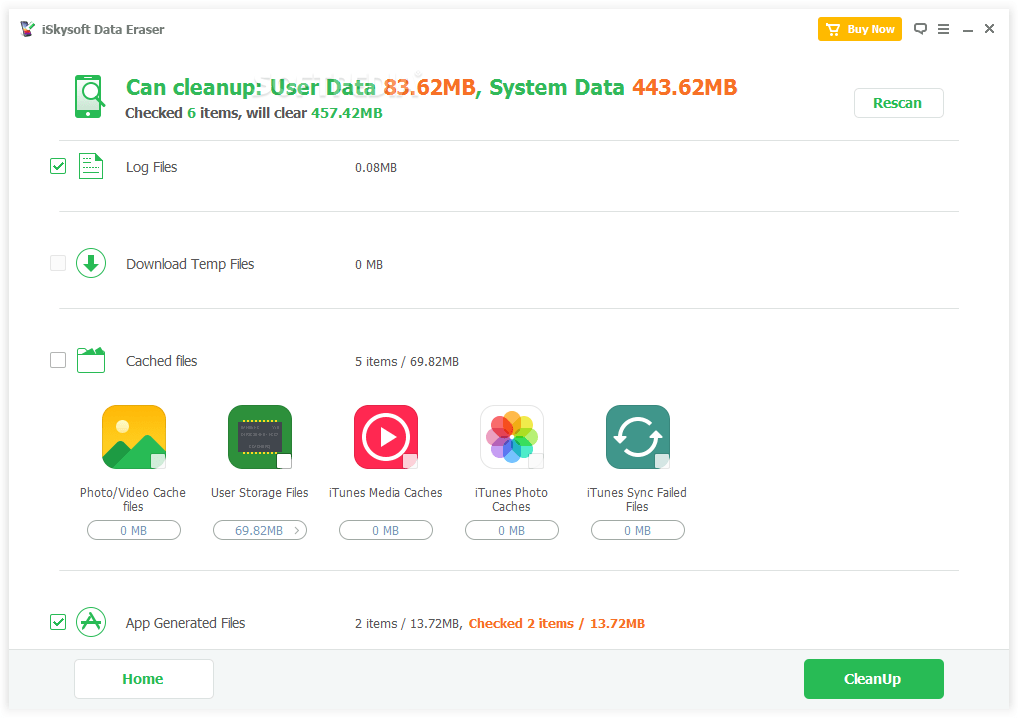Click the Buy Now button
The width and height of the screenshot is (1018, 718).
click(859, 29)
